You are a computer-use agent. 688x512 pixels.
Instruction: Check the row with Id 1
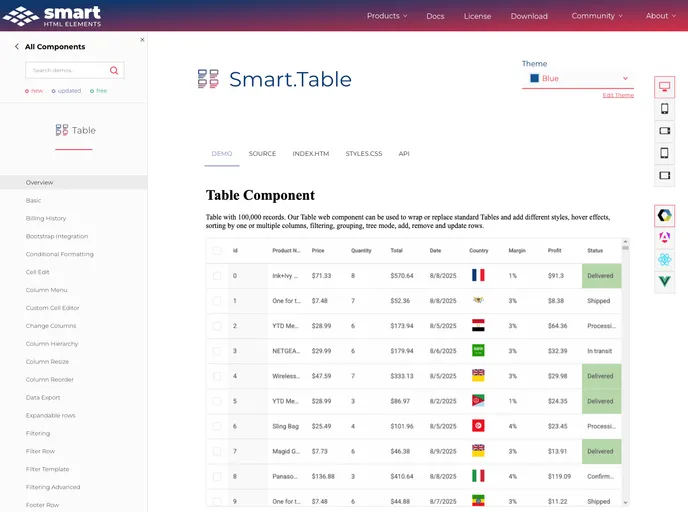point(217,301)
